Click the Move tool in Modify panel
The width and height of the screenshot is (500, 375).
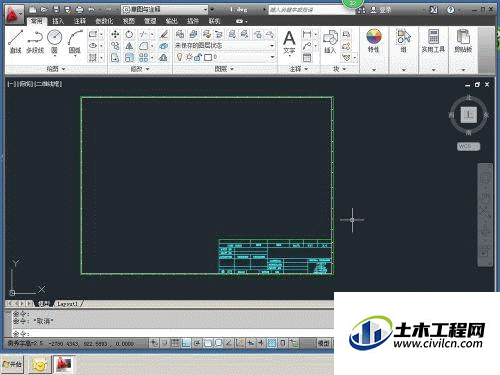(115, 34)
